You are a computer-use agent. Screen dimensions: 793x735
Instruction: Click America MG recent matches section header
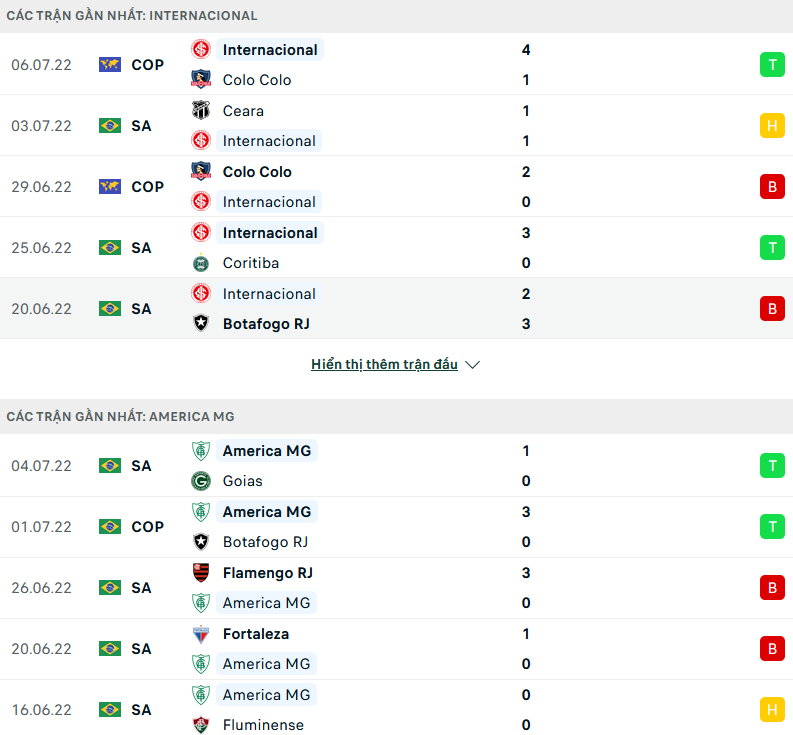click(x=120, y=416)
